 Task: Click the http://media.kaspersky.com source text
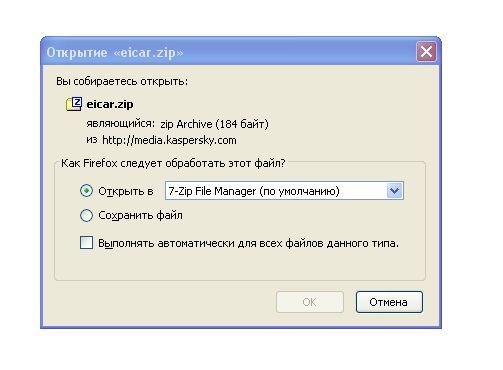click(169, 140)
